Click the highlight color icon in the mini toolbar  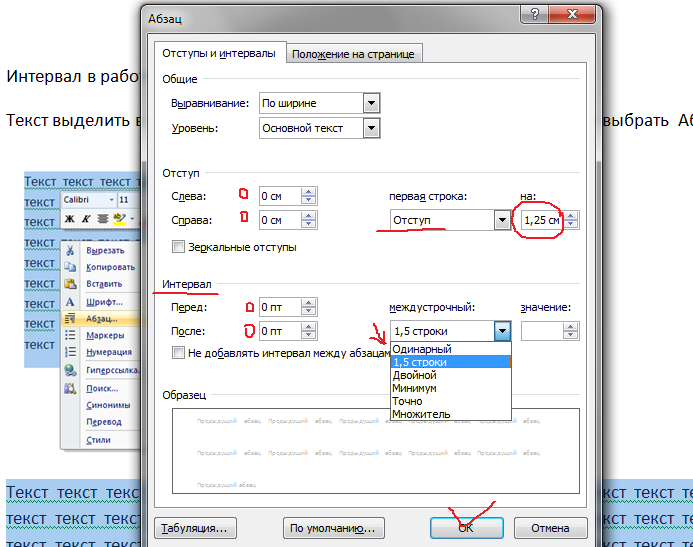[x=119, y=218]
